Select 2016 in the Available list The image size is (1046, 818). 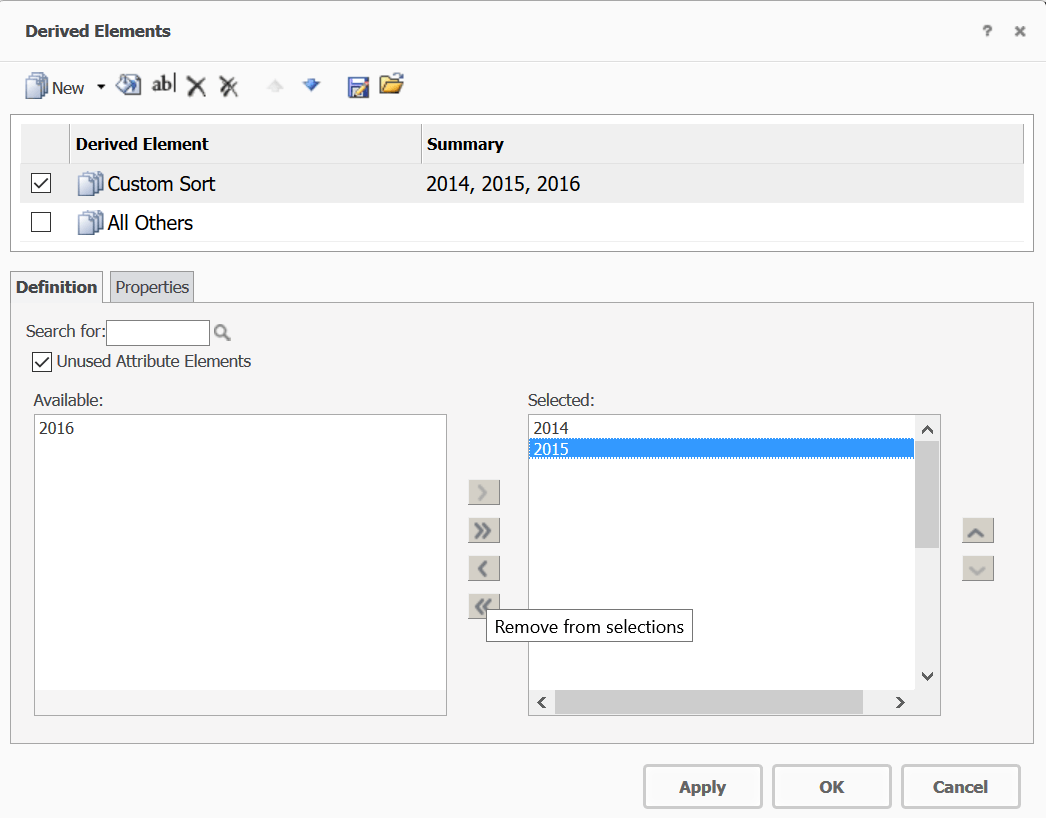[57, 428]
